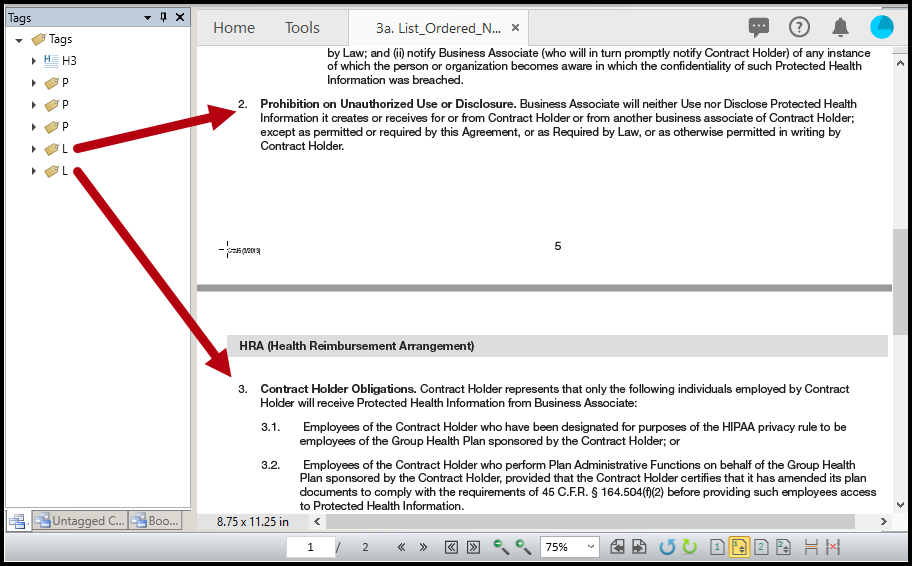This screenshot has width=912, height=566.
Task: Expand the first L tag node
Action: pos(34,149)
